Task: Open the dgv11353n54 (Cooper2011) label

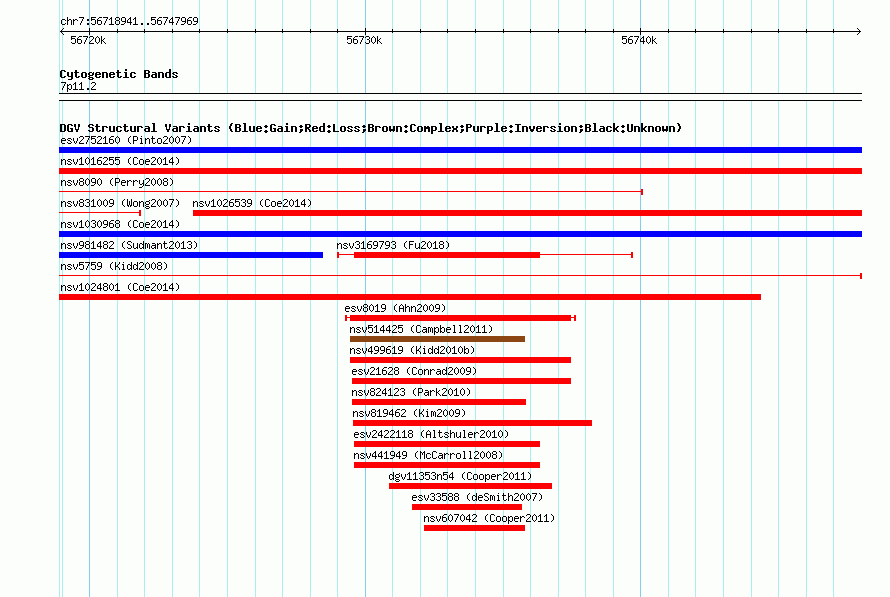Action: (x=460, y=476)
